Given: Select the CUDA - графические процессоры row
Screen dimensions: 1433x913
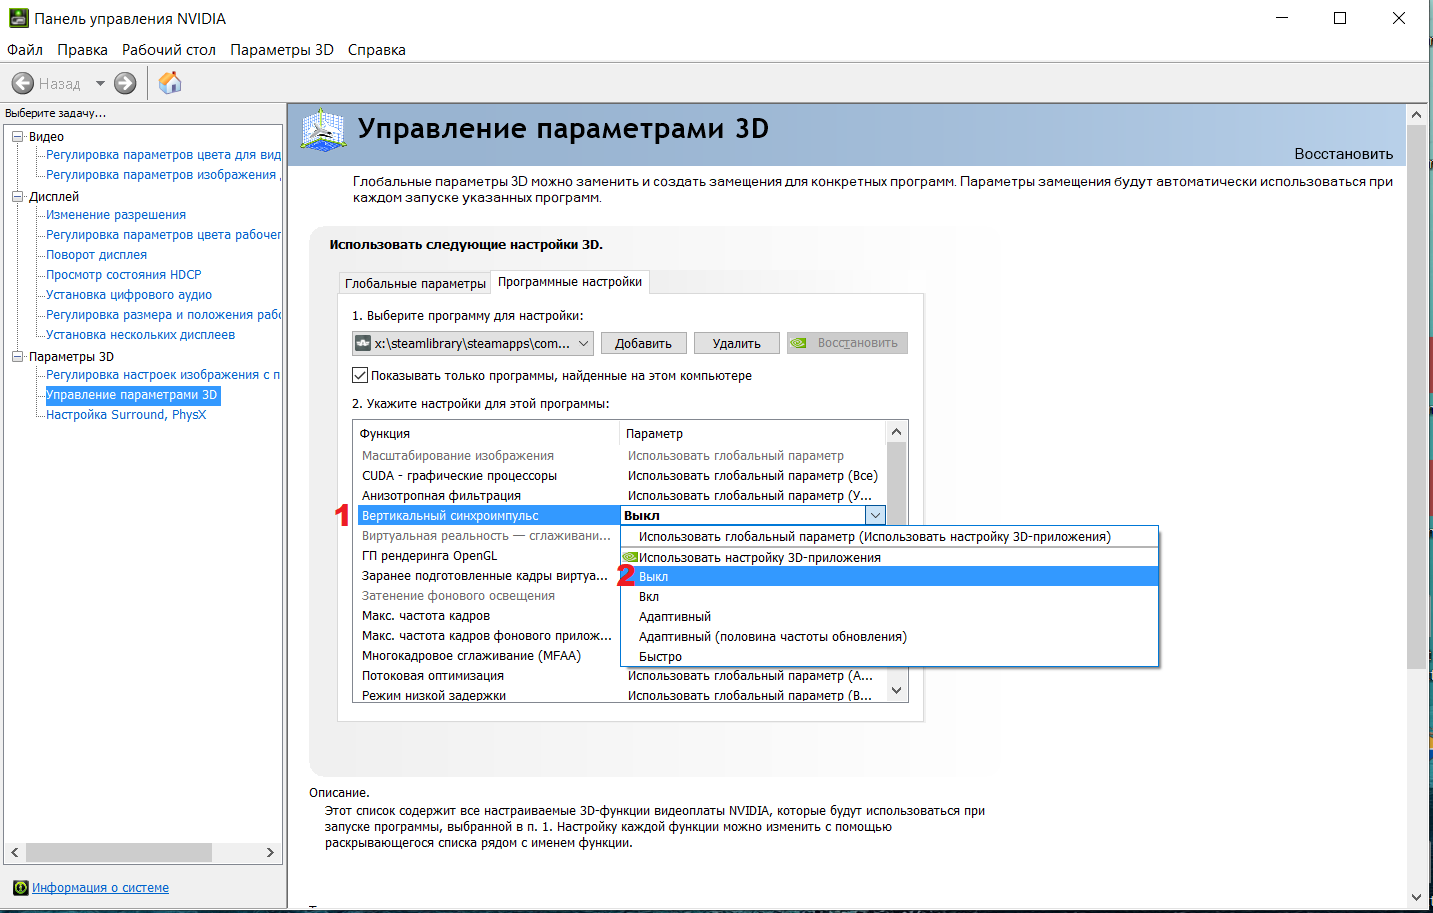Looking at the screenshot, I should pyautogui.click(x=621, y=475).
